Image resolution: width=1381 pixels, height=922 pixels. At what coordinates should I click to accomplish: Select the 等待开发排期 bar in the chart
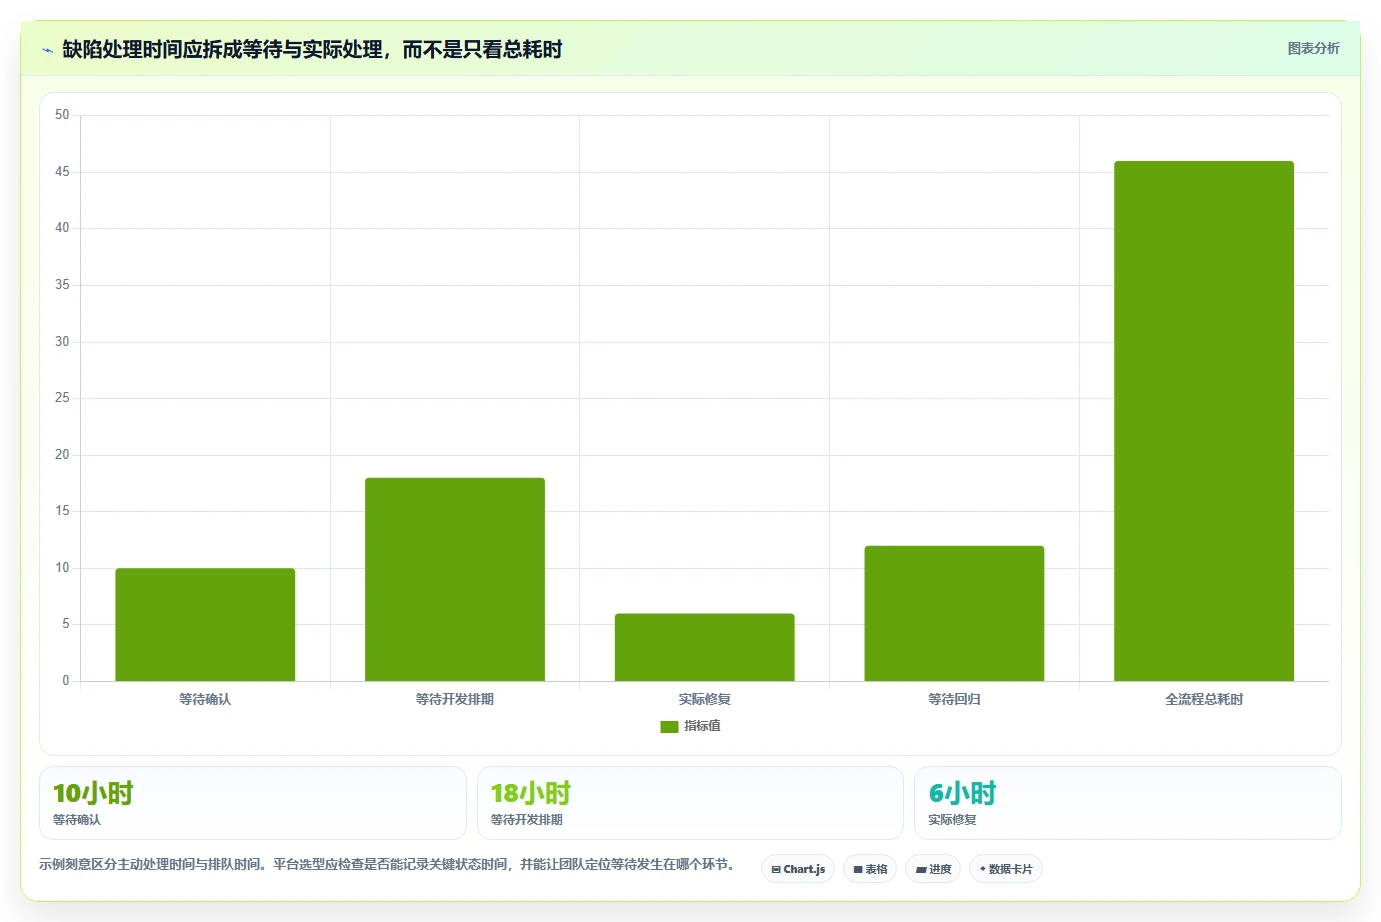point(455,580)
